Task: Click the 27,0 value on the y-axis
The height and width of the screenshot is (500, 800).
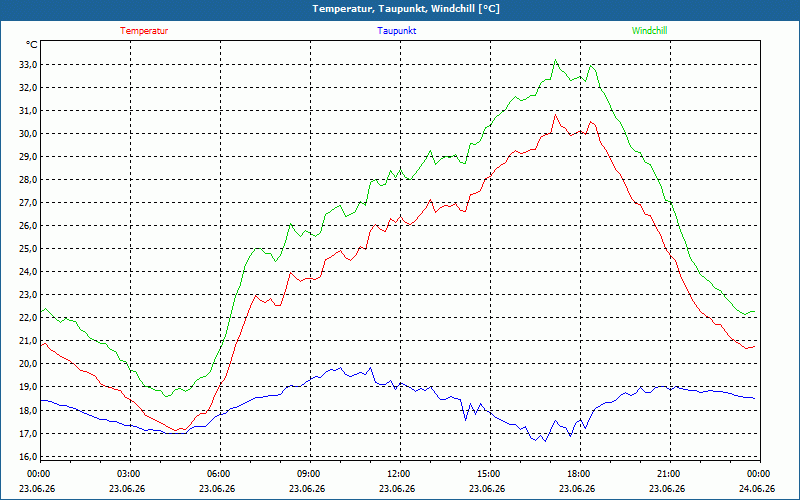Action: [28, 203]
